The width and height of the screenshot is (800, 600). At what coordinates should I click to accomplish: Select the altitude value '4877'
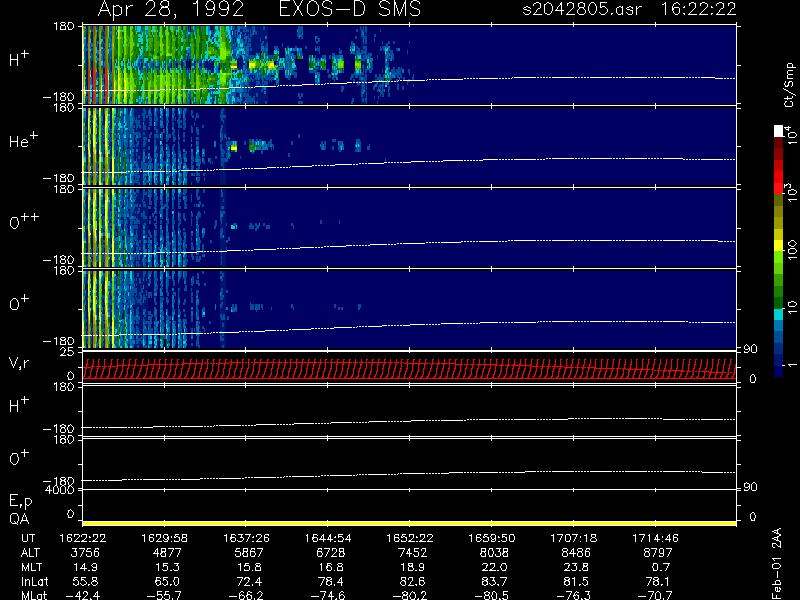coord(167,553)
